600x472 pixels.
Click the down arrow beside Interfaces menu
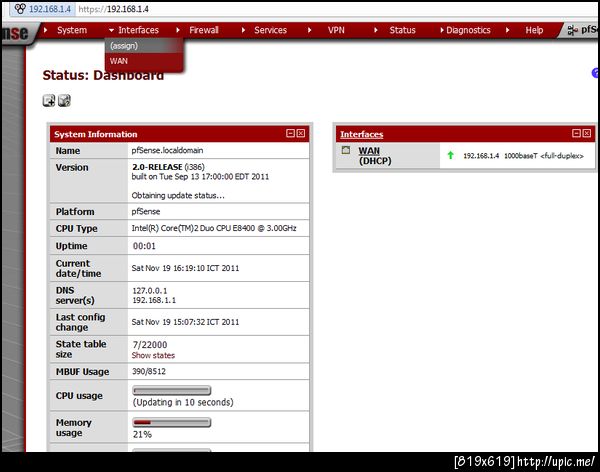(111, 30)
